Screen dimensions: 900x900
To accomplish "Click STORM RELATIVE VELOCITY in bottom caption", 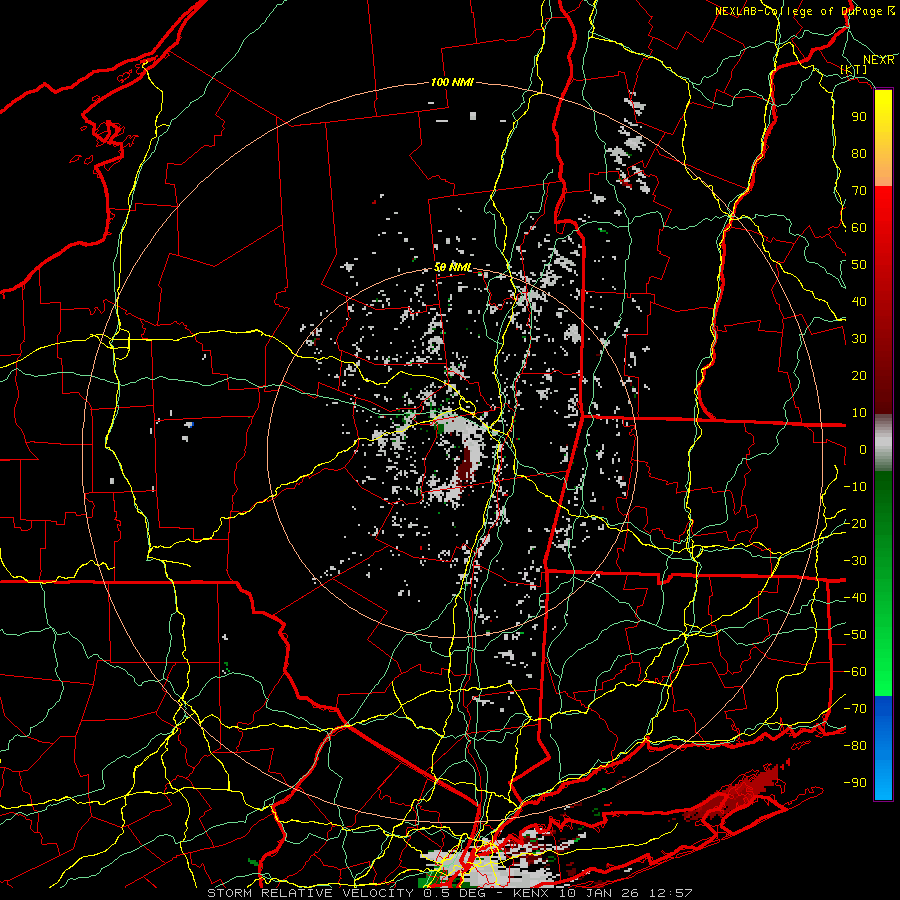I will point(309,893).
